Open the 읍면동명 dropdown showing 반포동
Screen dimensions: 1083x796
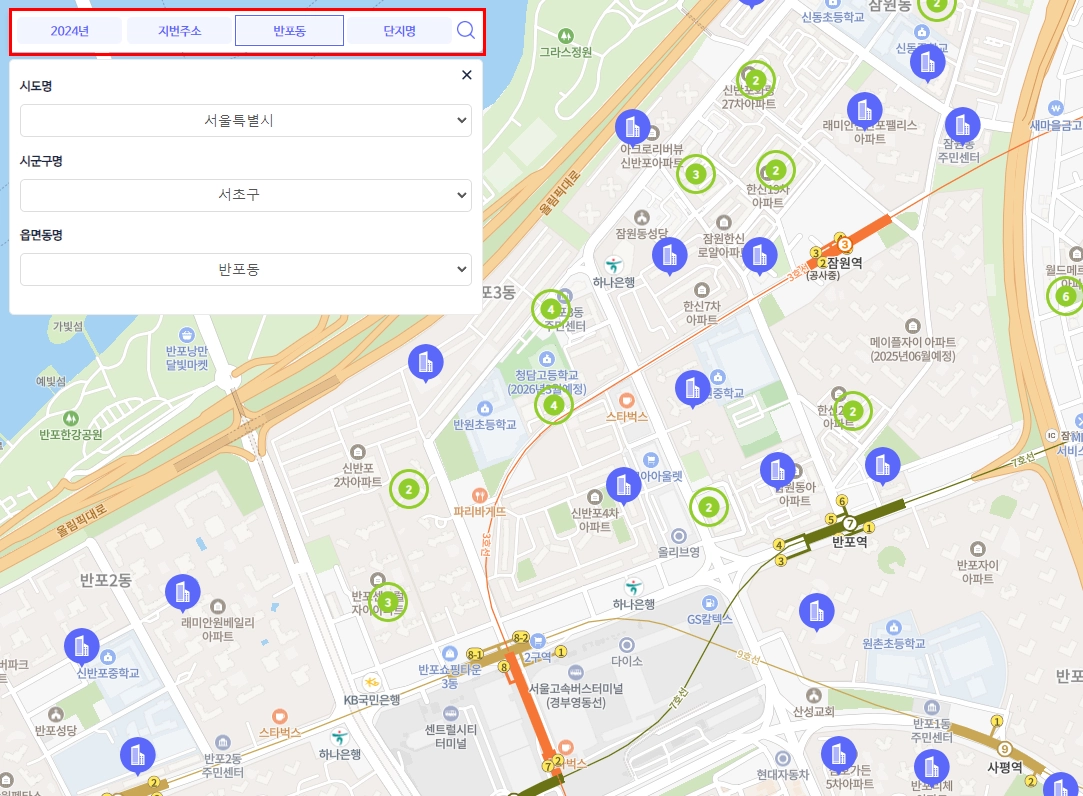(245, 268)
